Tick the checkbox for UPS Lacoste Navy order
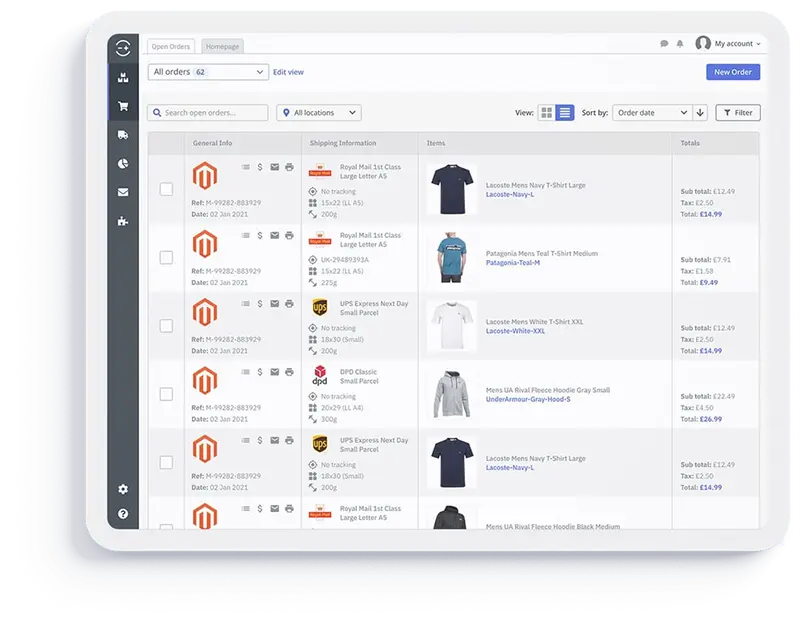The width and height of the screenshot is (800, 626). (166, 462)
